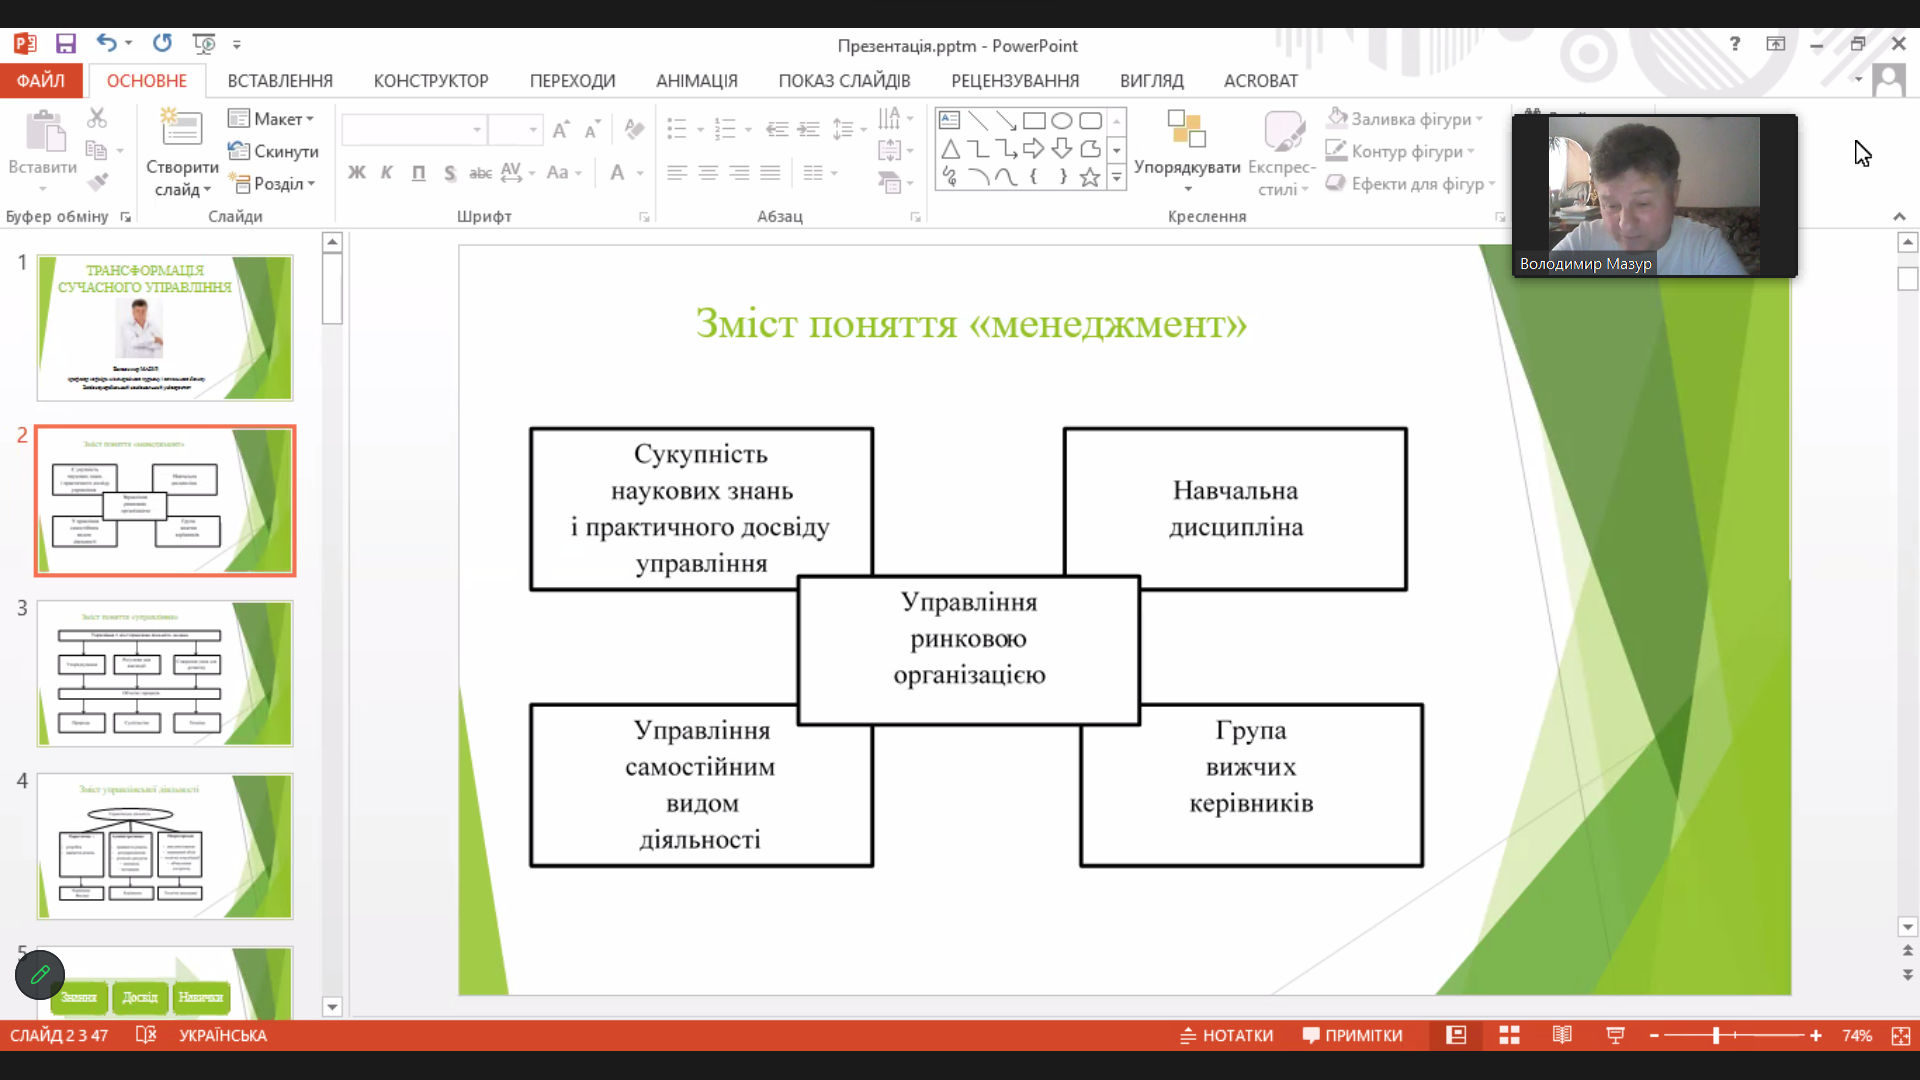
Task: Click the Arrange (Упорядкувати) icon
Action: click(1186, 131)
